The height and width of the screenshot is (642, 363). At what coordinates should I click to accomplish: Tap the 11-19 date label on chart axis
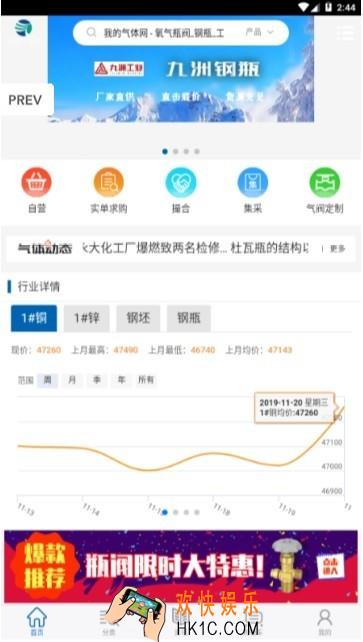[287, 509]
